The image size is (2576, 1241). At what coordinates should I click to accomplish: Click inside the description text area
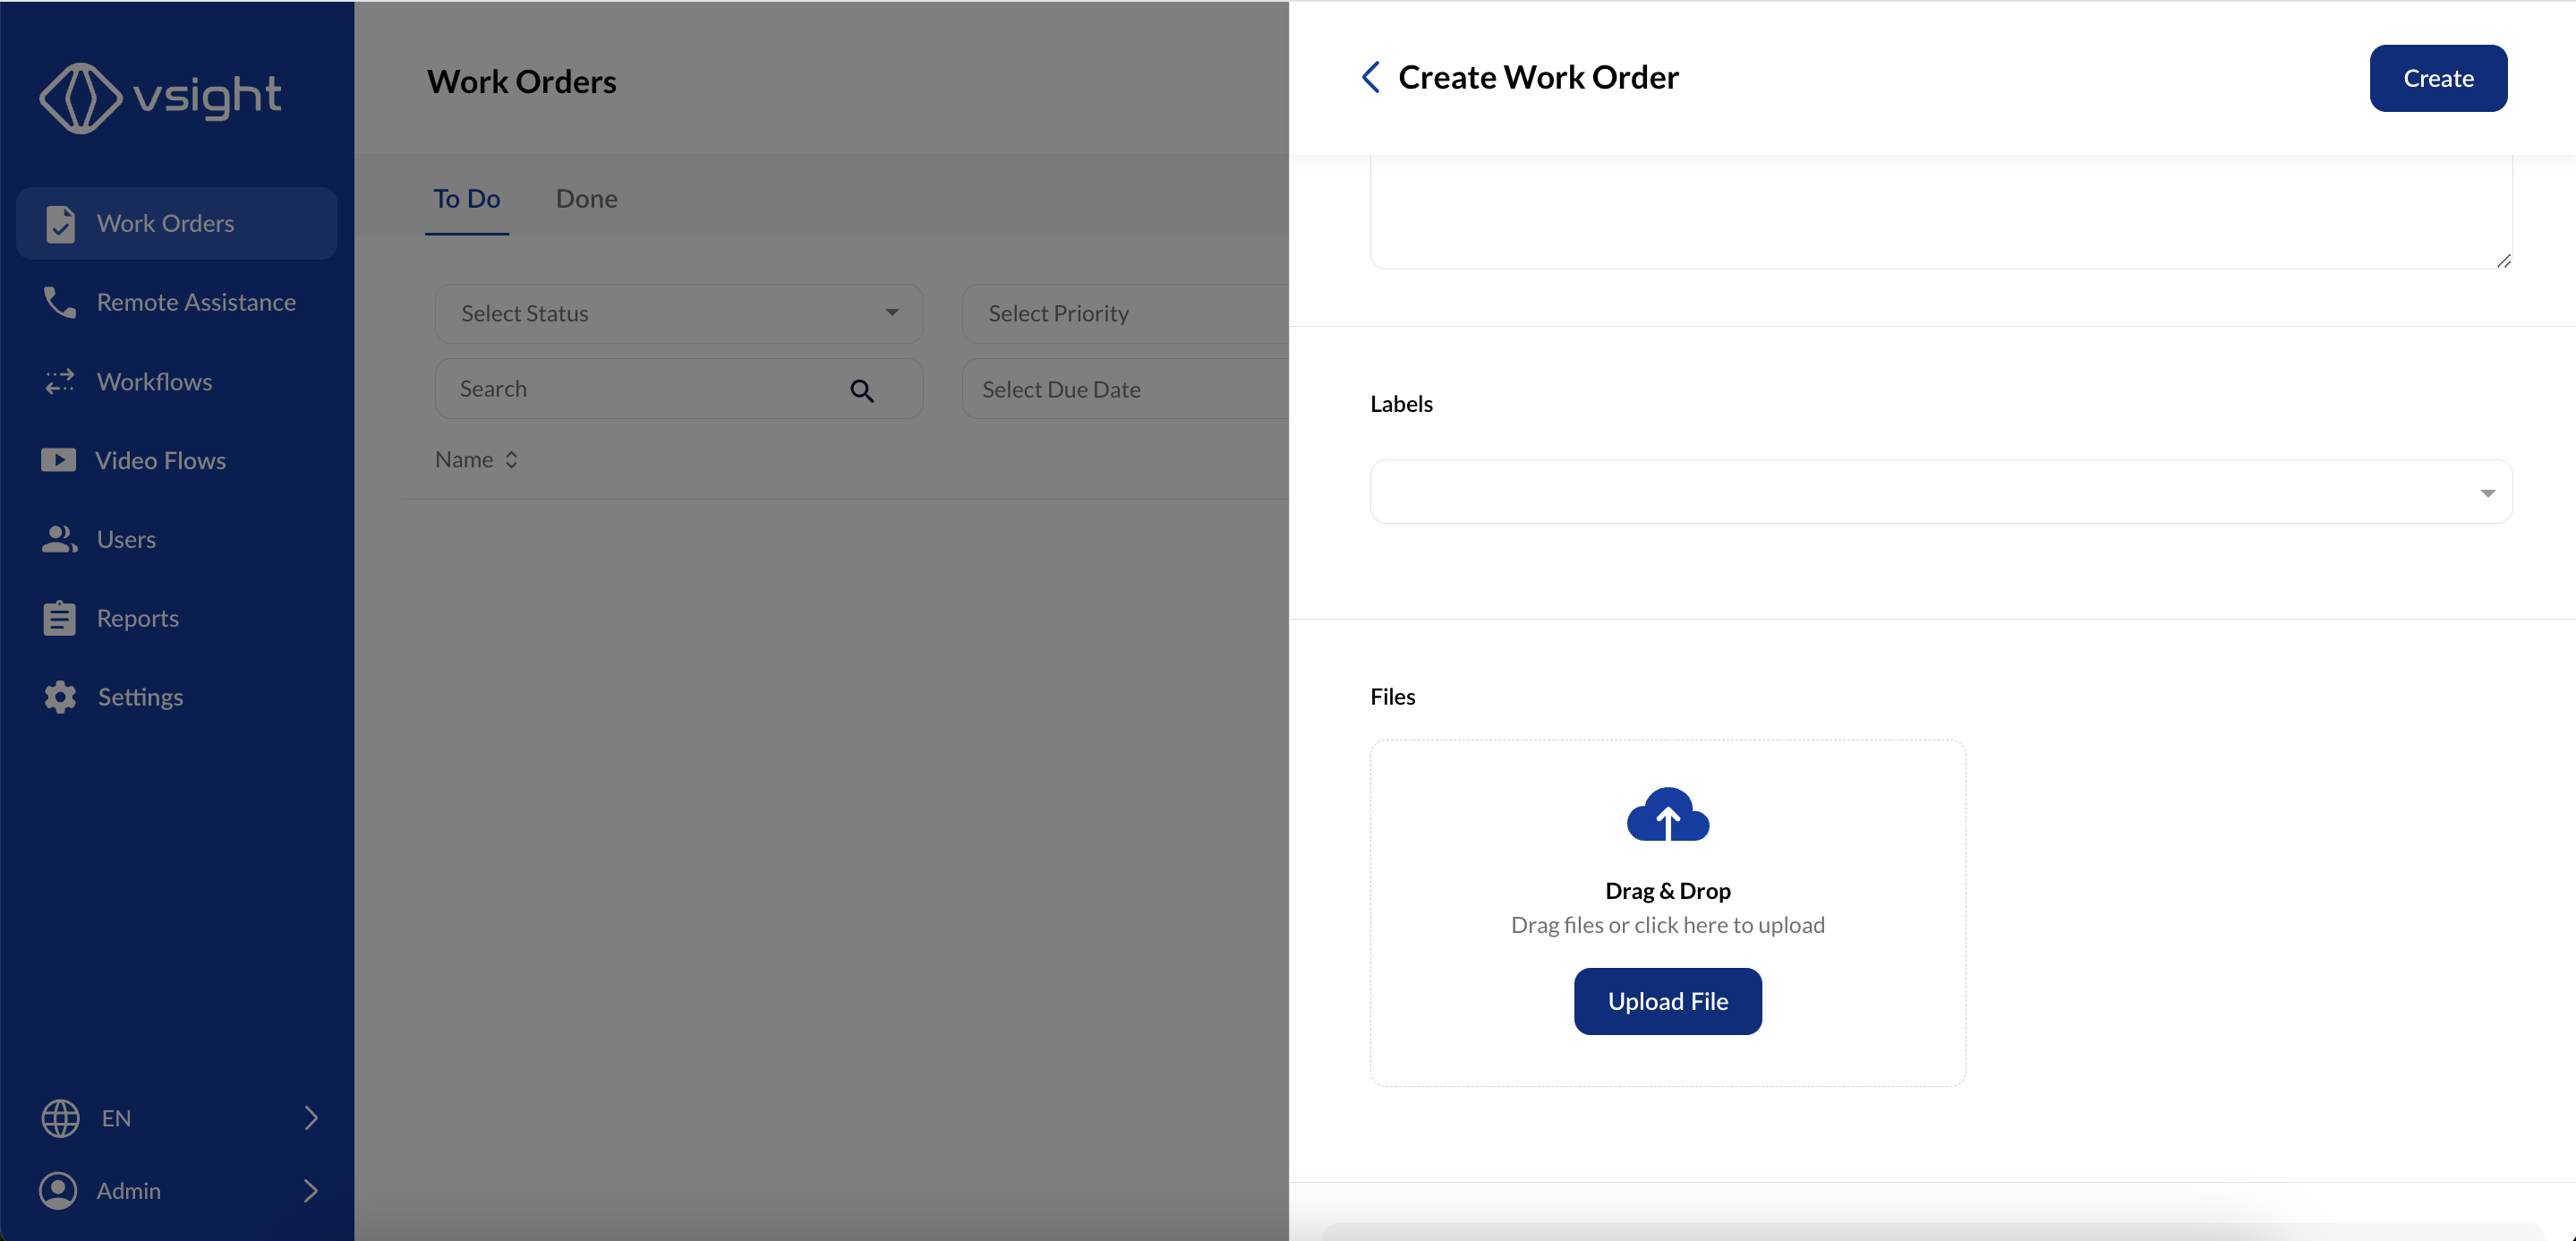[1941, 212]
